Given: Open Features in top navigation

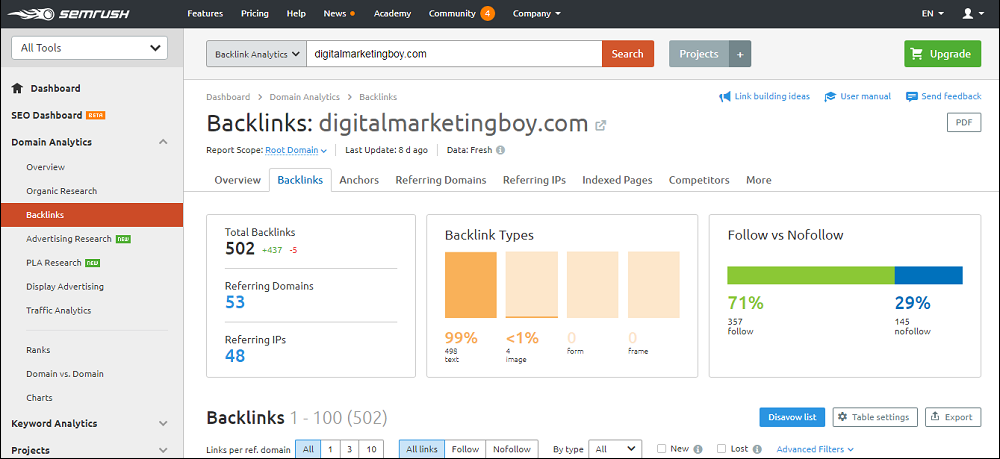Looking at the screenshot, I should click(x=205, y=13).
